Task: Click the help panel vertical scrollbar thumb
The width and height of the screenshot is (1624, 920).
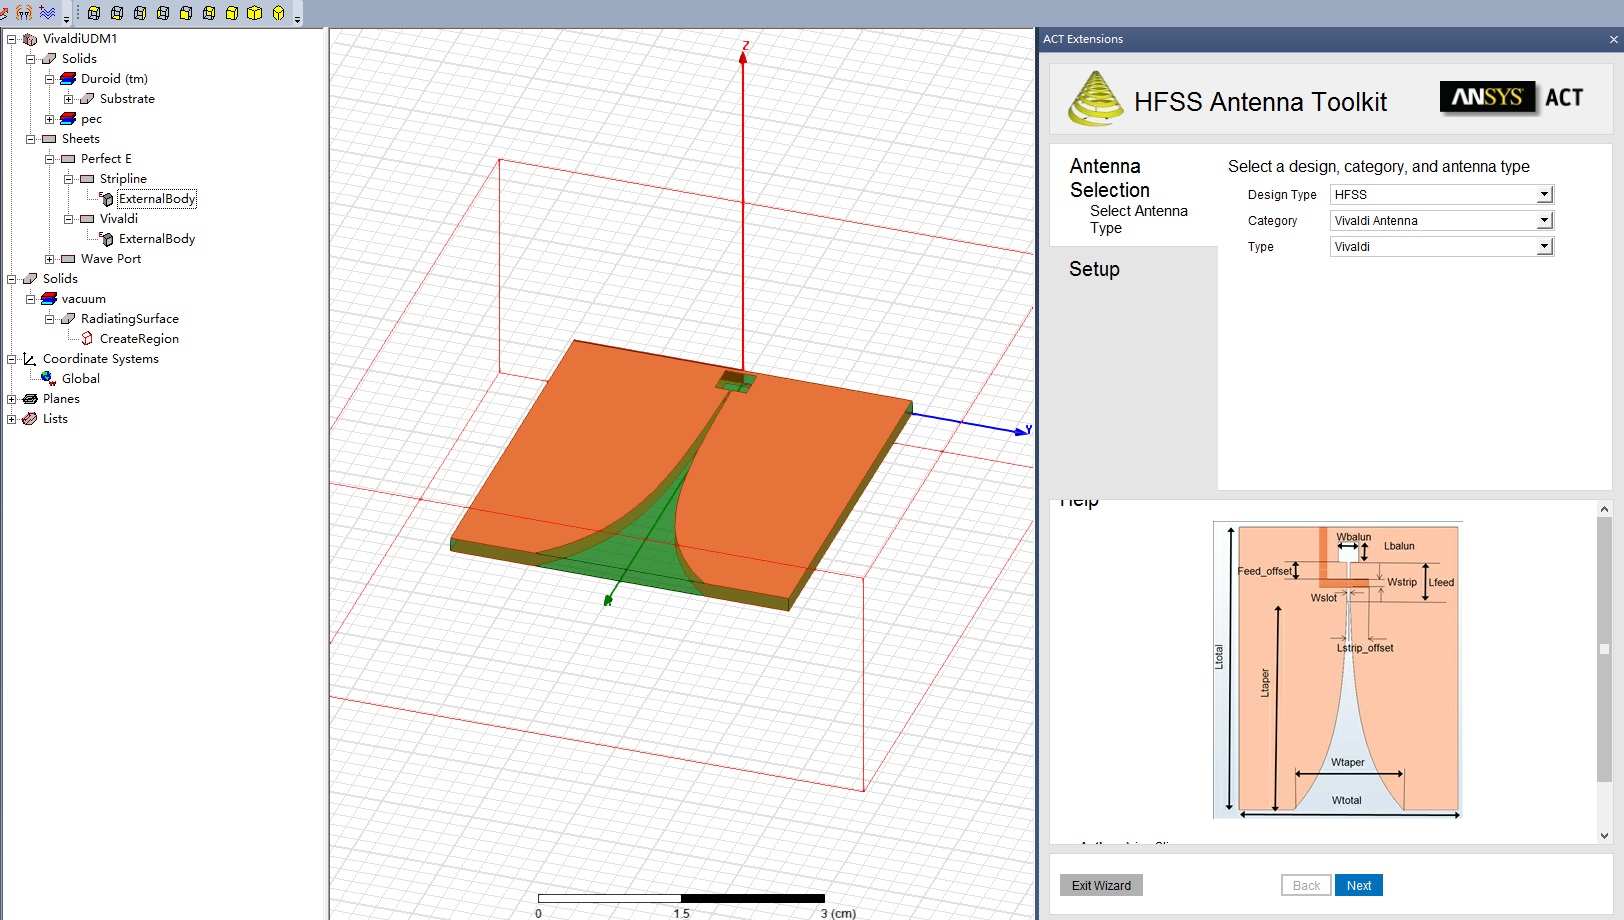Action: 1604,649
